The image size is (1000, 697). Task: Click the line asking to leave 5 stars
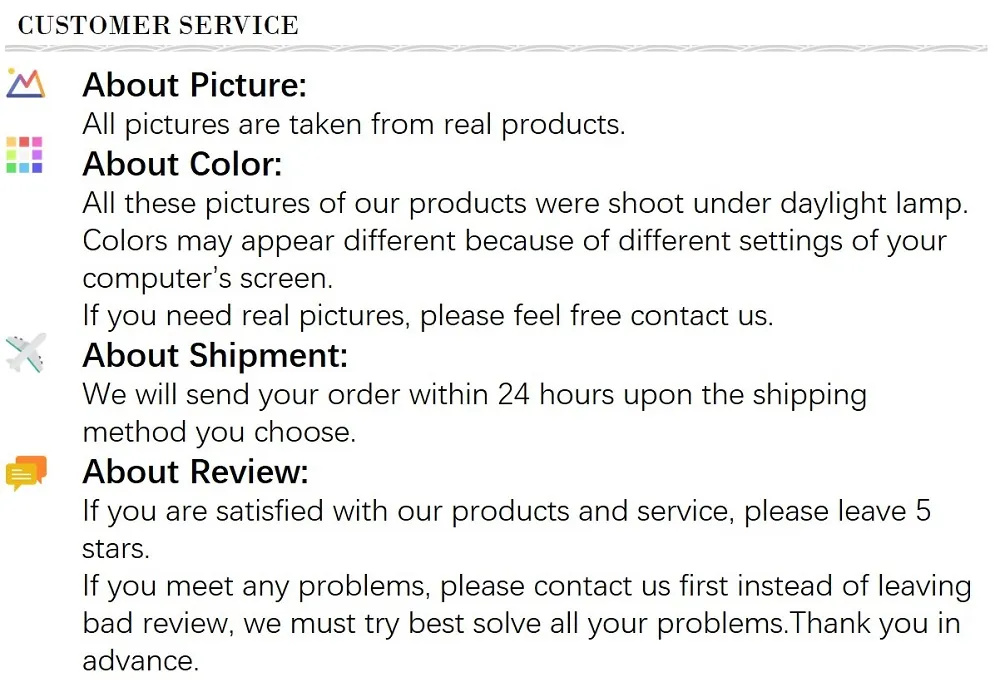(507, 511)
